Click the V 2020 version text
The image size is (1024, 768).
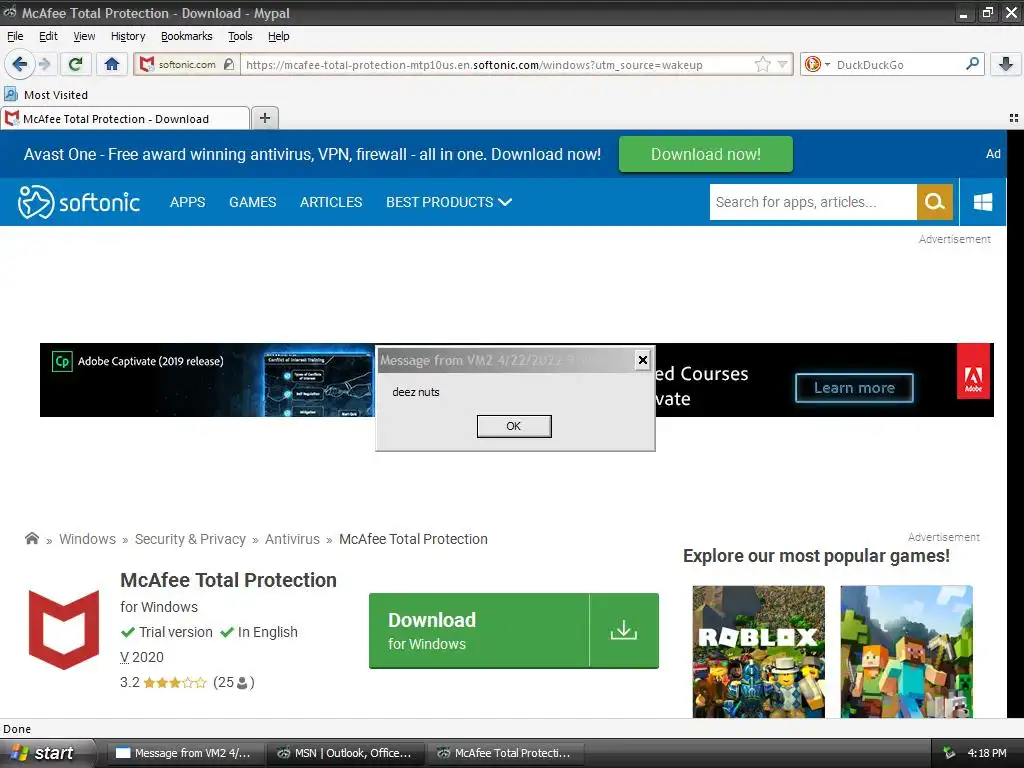pyautogui.click(x=142, y=657)
